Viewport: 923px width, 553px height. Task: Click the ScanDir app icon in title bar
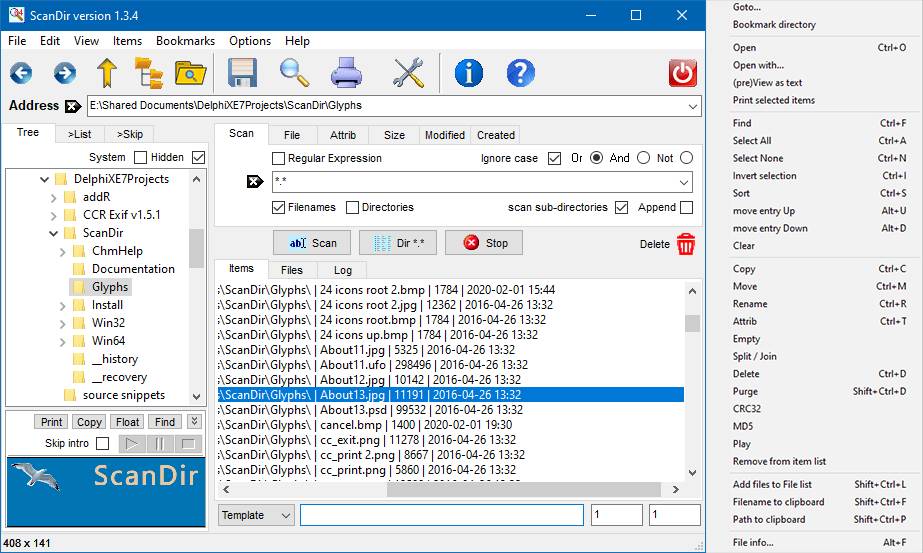click(x=16, y=15)
